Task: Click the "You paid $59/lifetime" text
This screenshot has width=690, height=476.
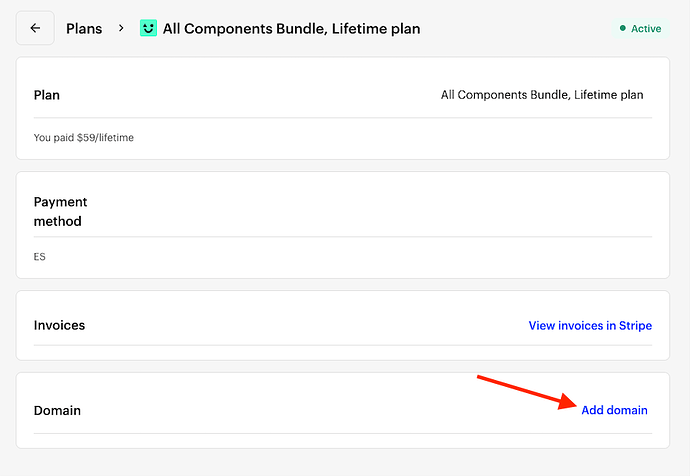Action: 84,137
